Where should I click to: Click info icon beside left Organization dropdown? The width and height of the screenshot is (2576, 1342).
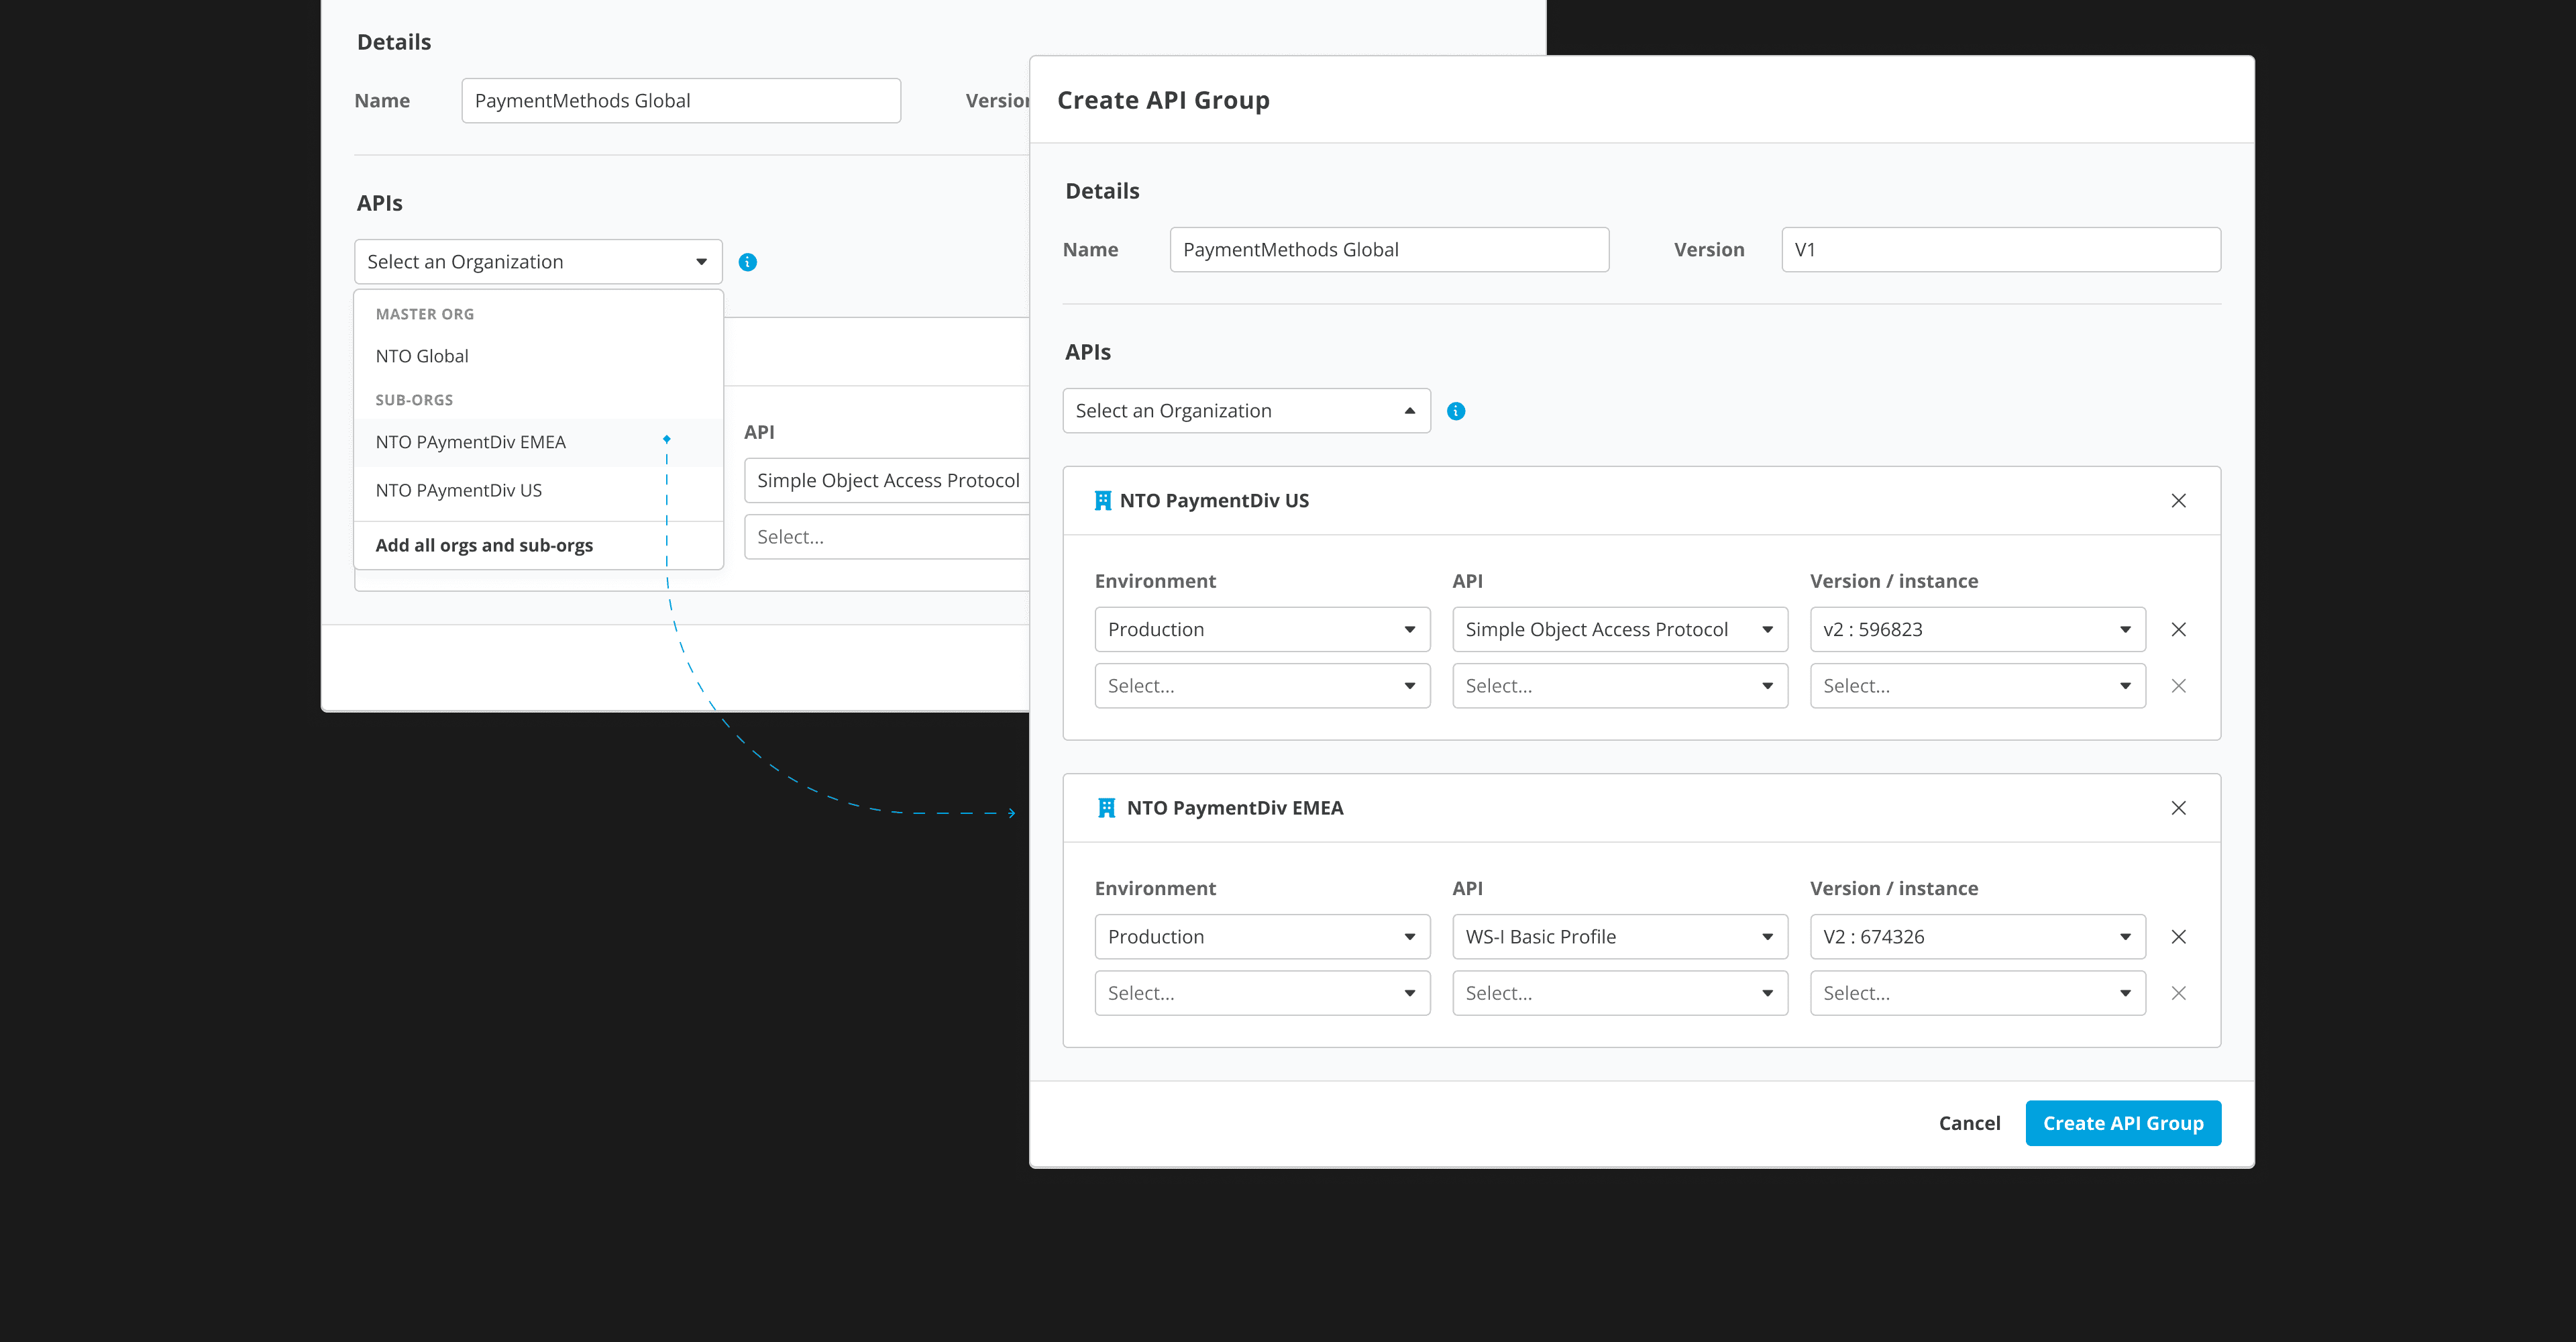tap(747, 262)
